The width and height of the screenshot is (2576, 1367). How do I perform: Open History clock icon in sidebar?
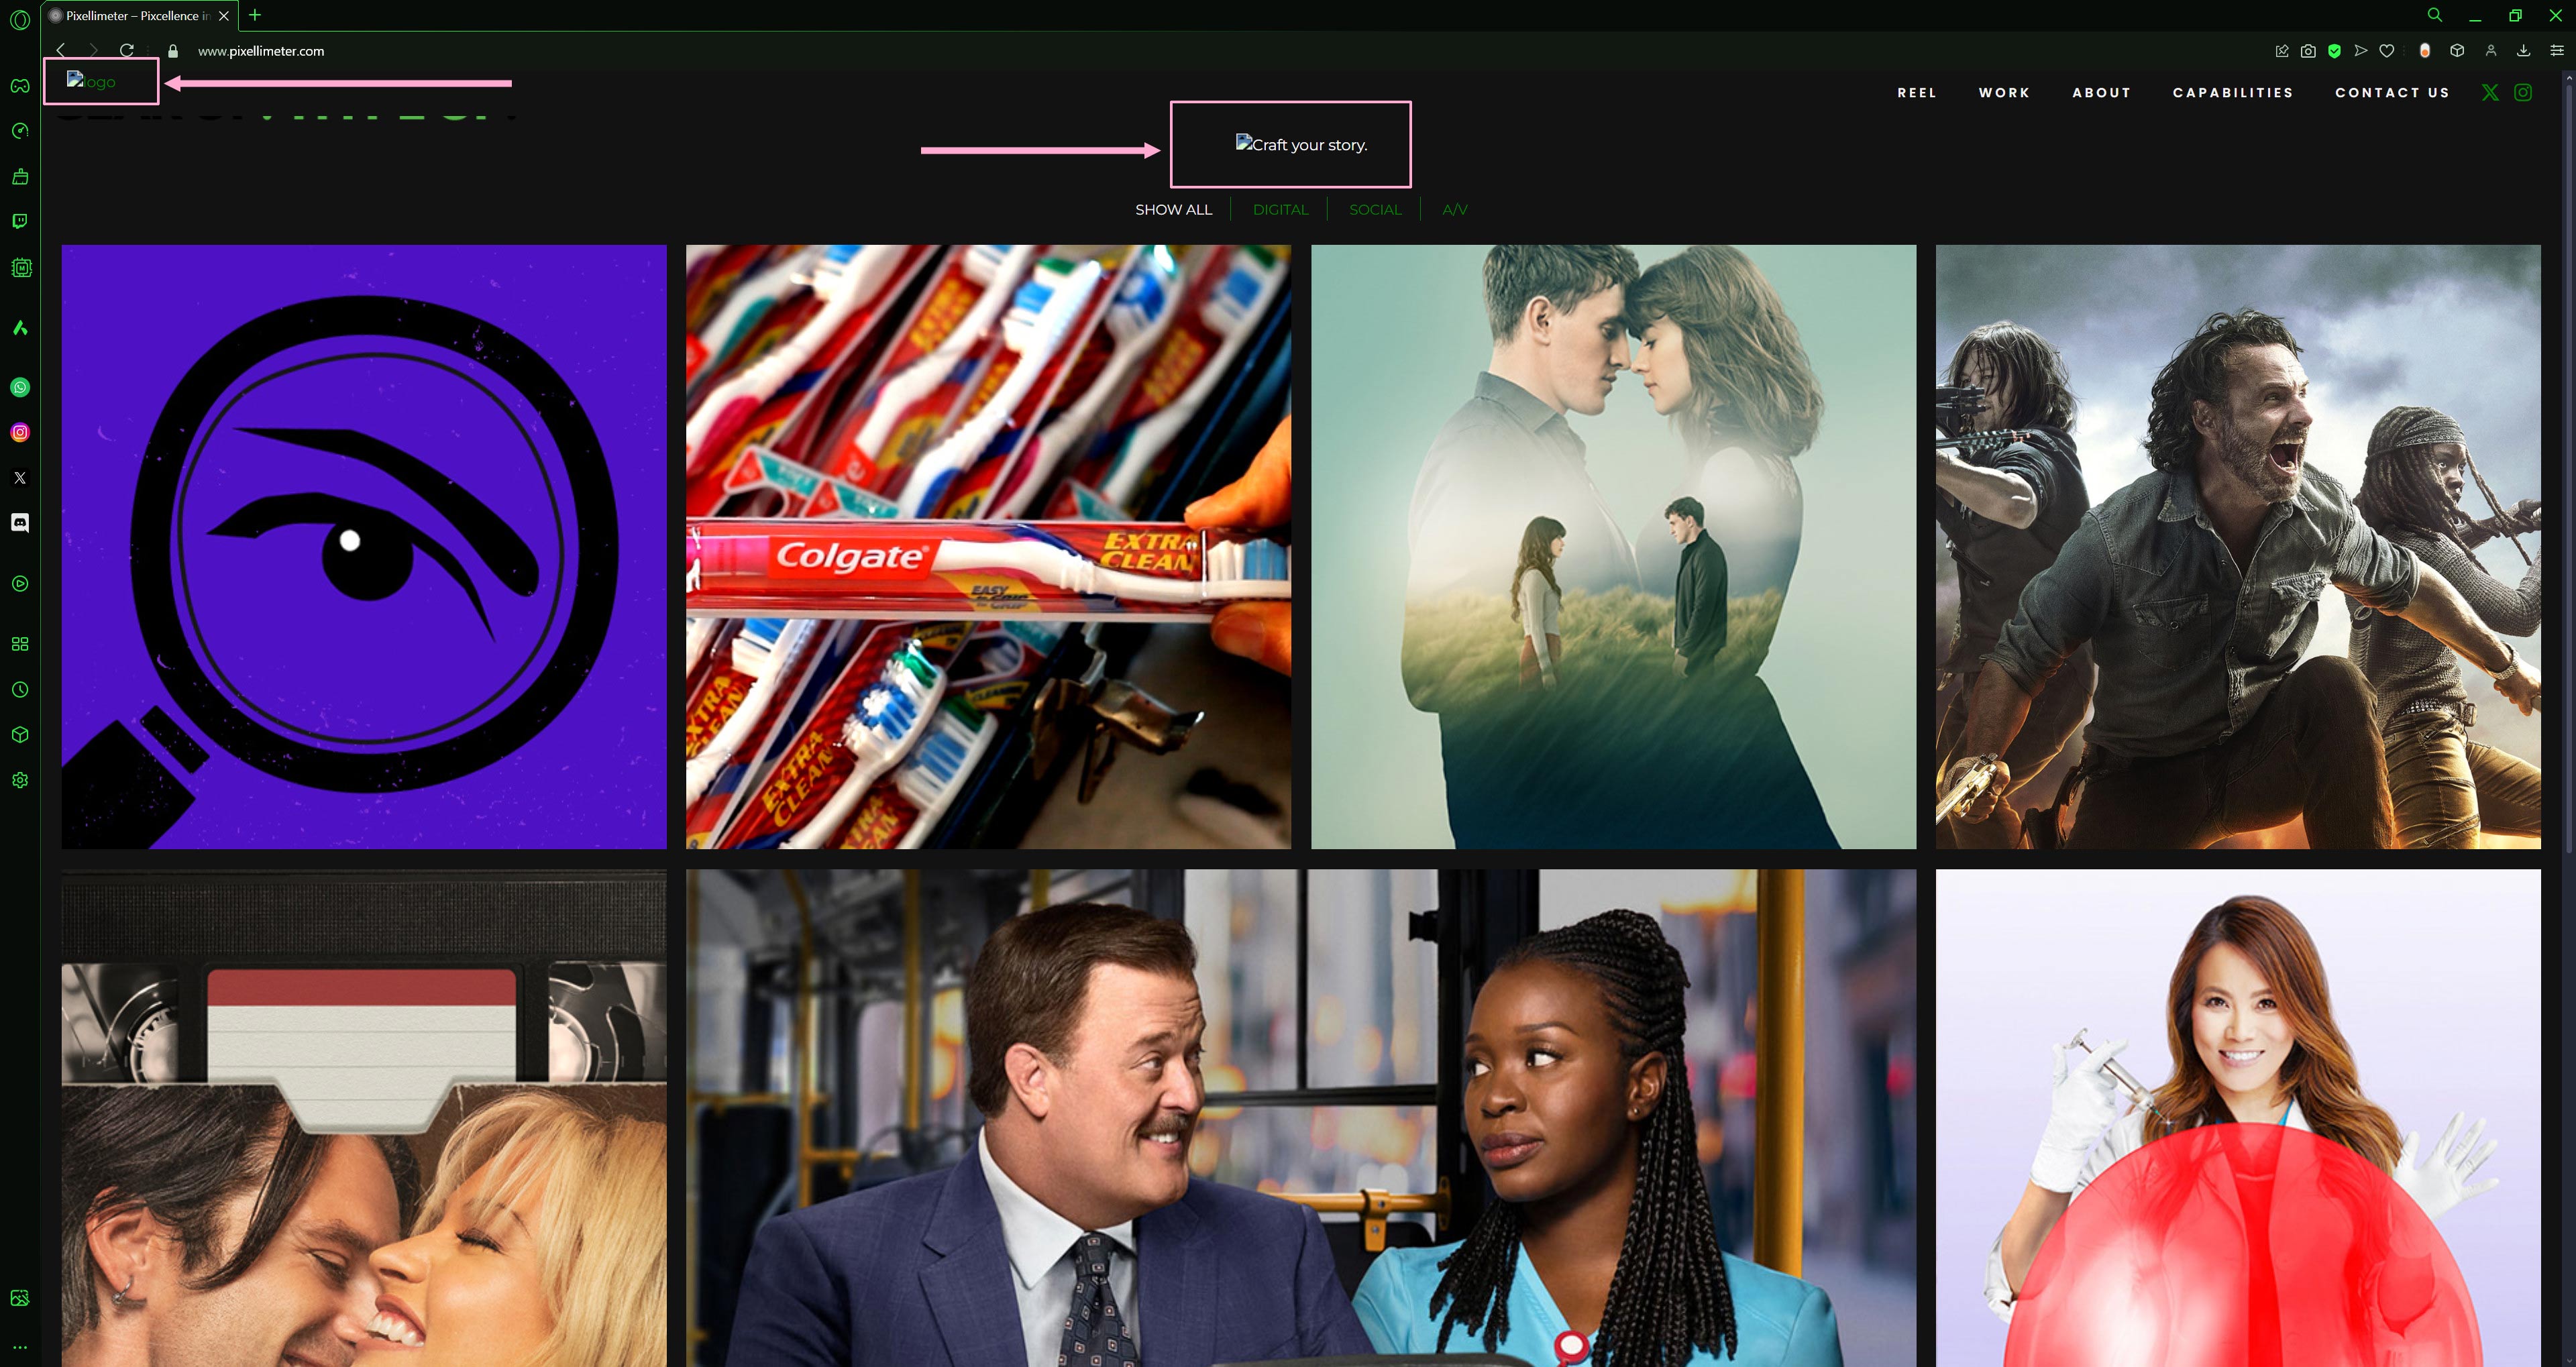(20, 690)
